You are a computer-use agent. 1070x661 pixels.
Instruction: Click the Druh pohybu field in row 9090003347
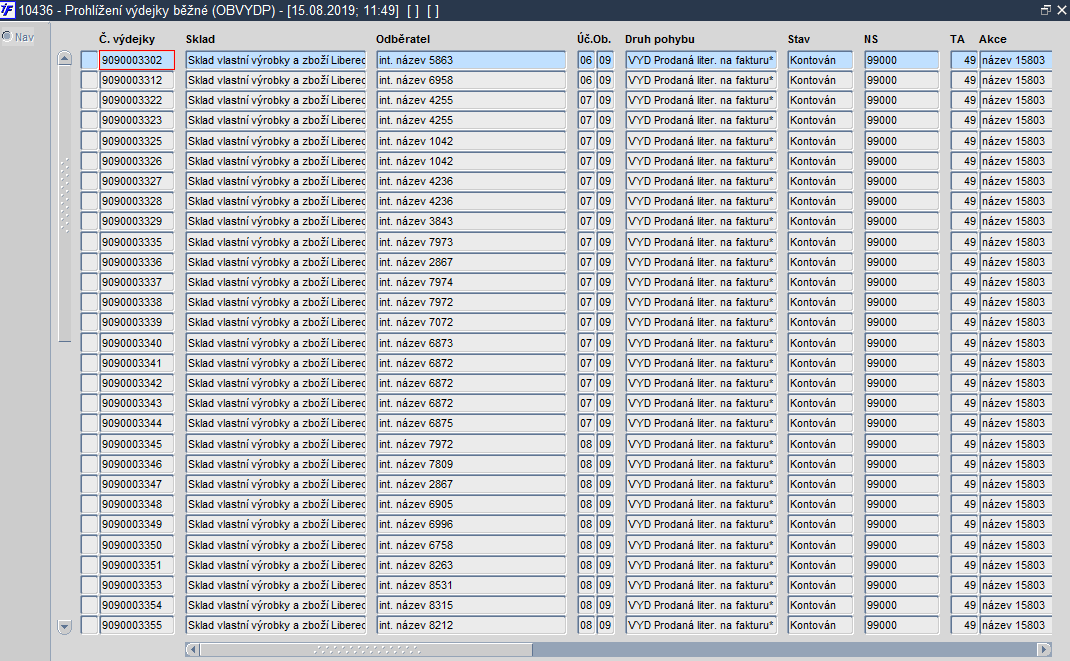(x=701, y=484)
